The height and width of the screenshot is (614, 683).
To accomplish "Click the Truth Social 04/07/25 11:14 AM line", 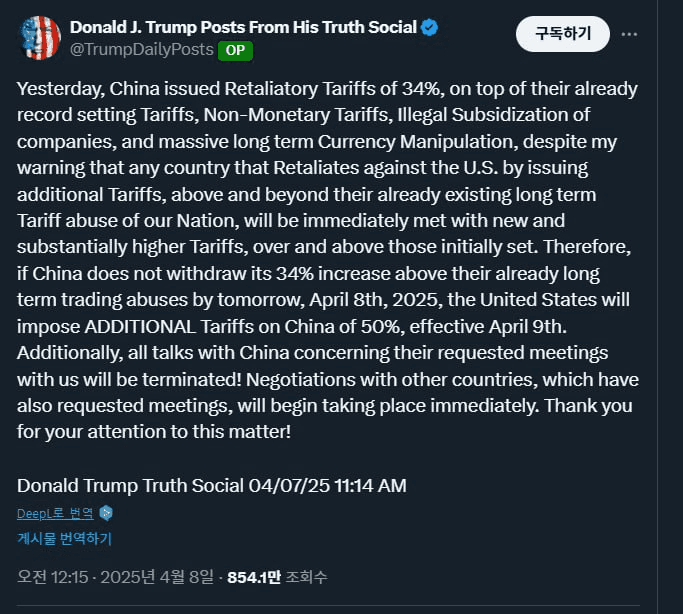I will tap(212, 486).
